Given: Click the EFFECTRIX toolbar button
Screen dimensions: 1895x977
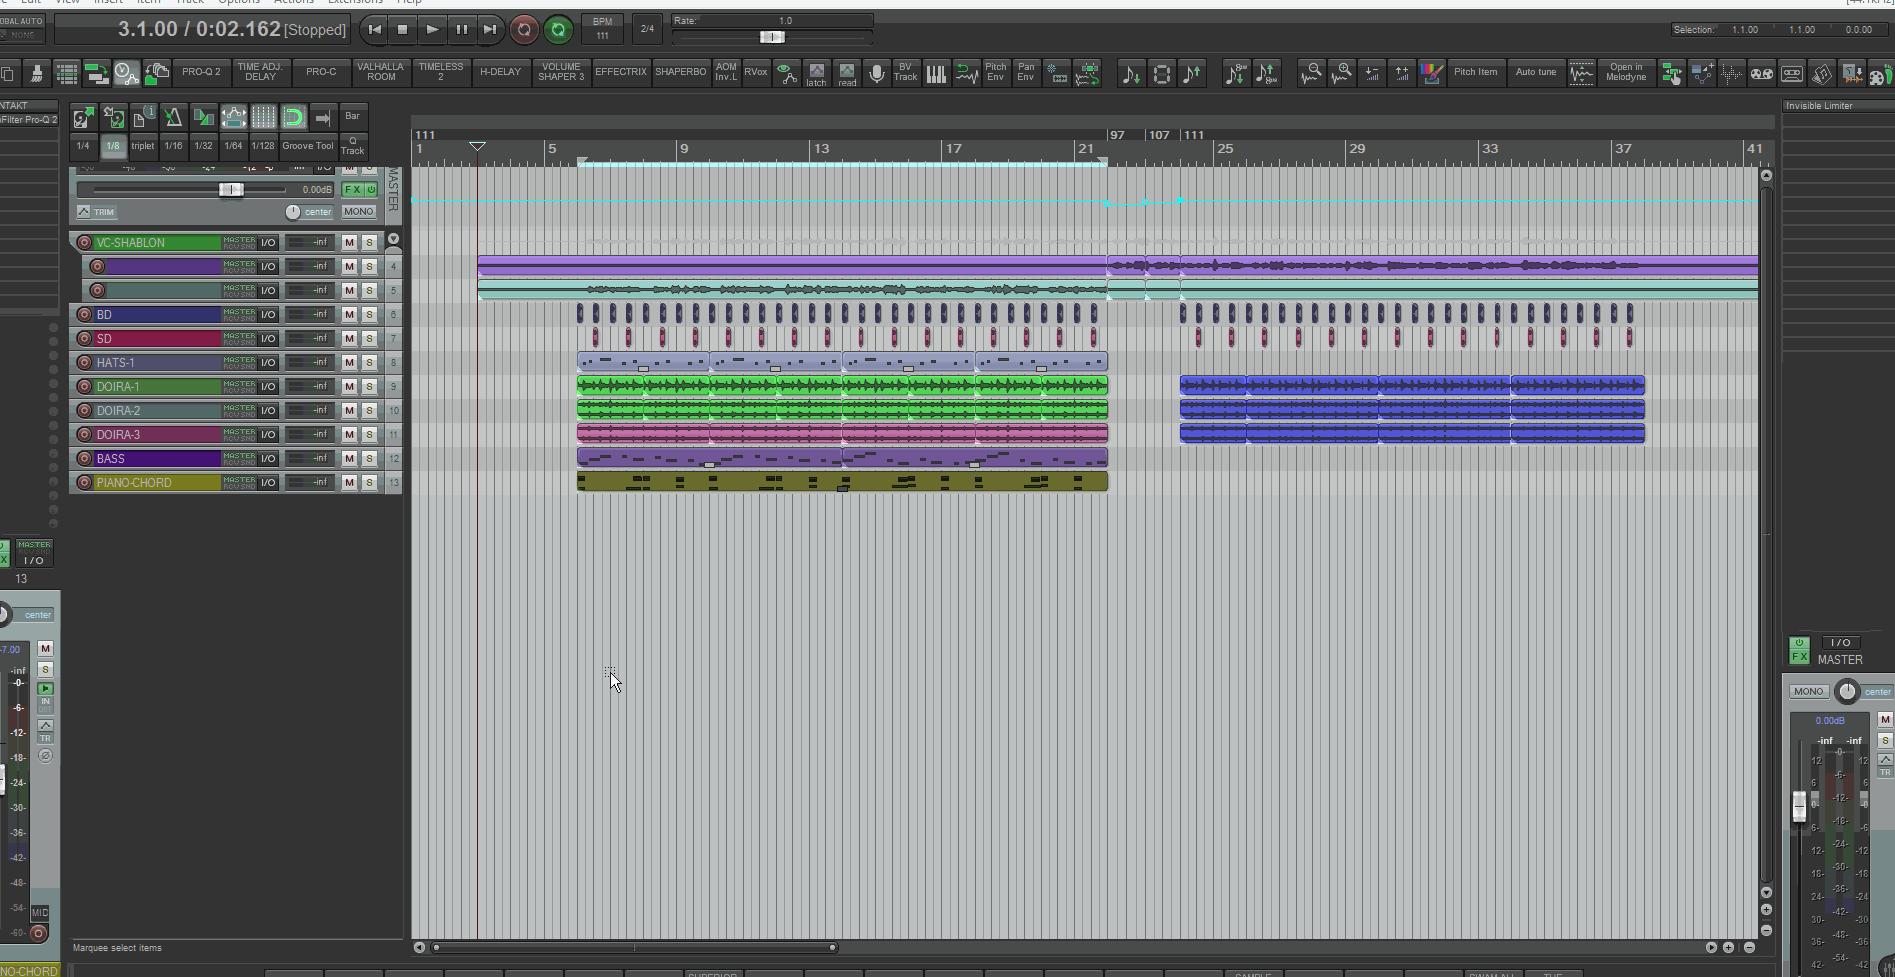Looking at the screenshot, I should [621, 72].
